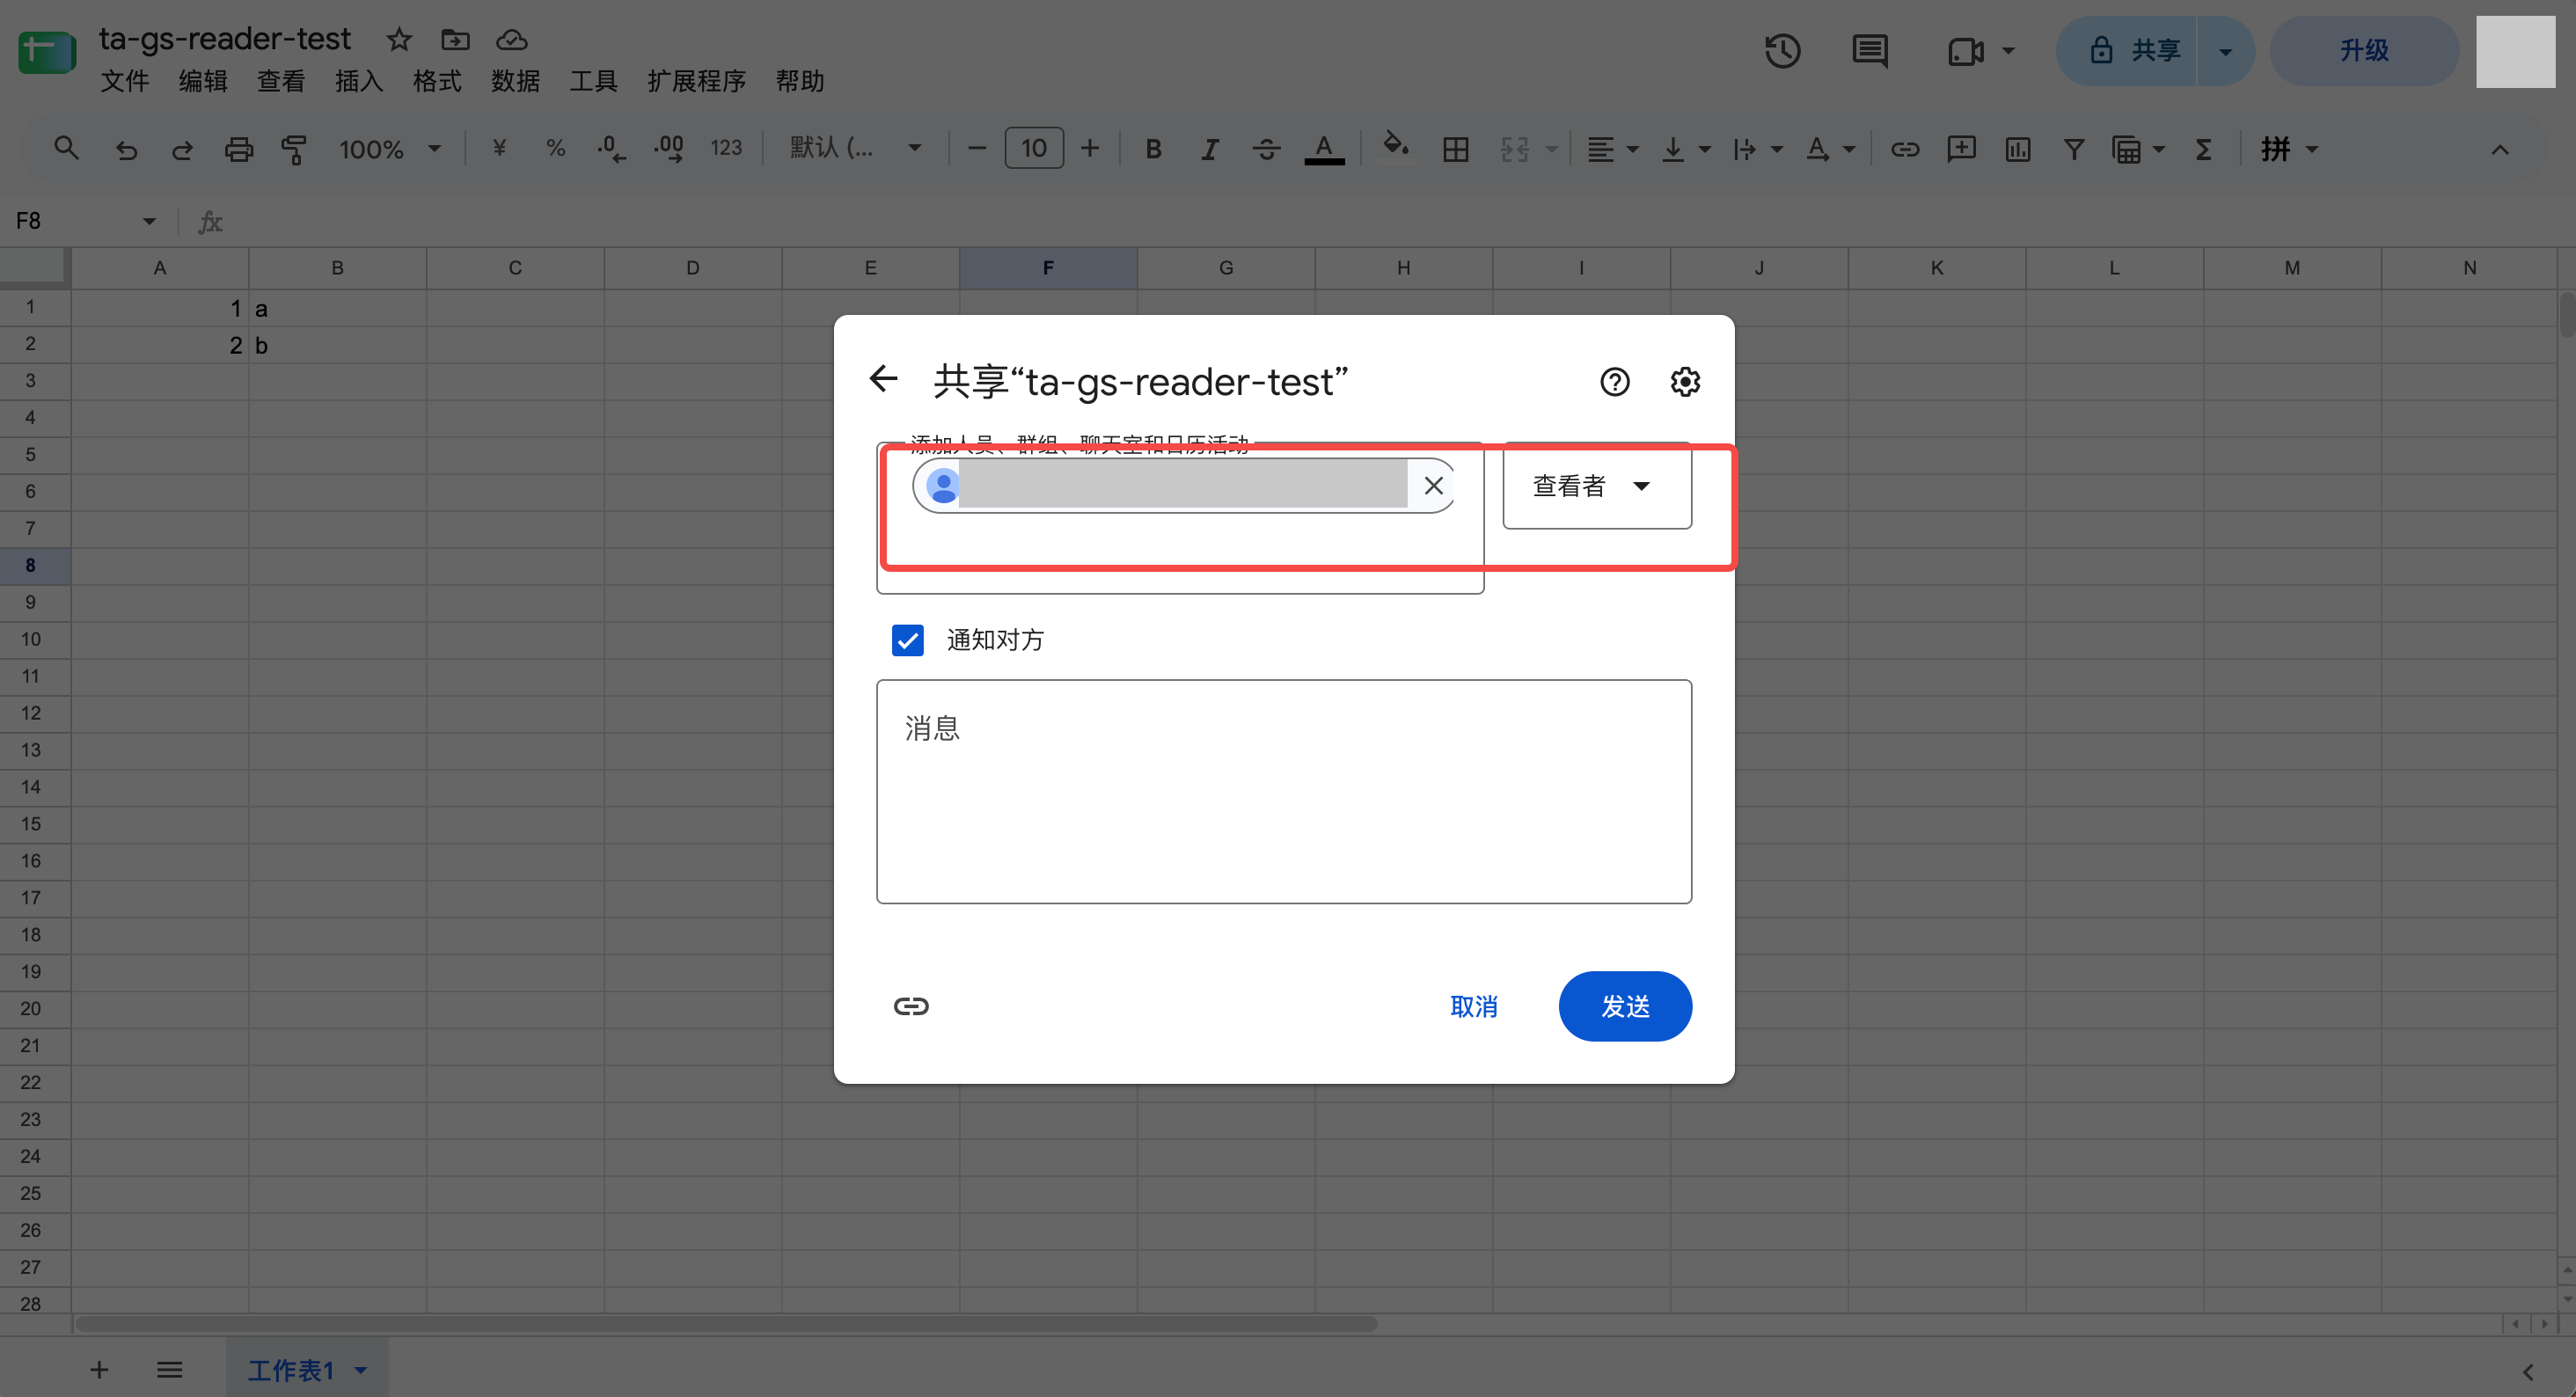Screen dimensions: 2576x1397
Task: Open the 工作表1 tab arrow menu
Action: tap(361, 1370)
